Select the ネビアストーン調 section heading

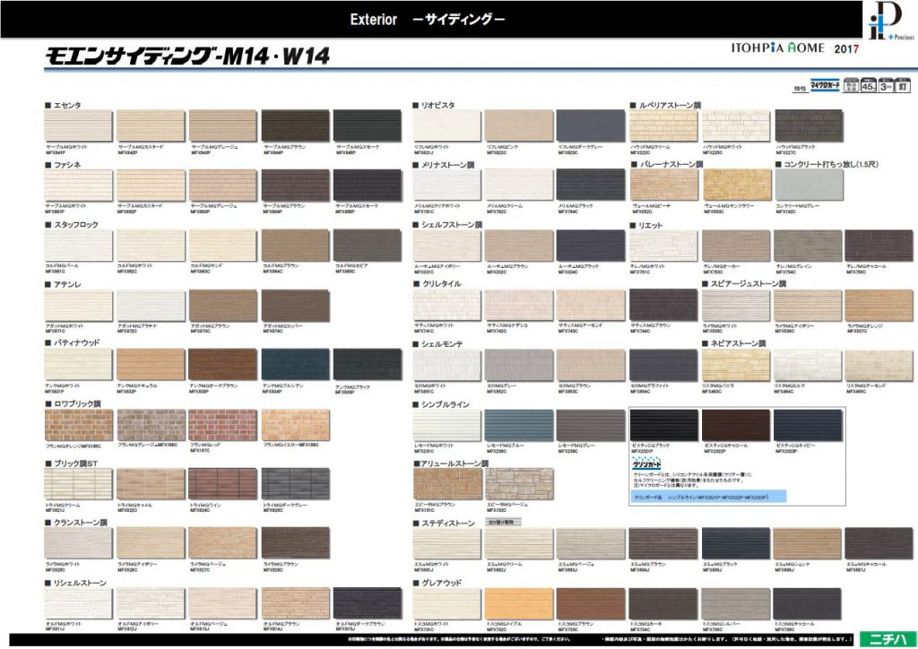pos(734,344)
